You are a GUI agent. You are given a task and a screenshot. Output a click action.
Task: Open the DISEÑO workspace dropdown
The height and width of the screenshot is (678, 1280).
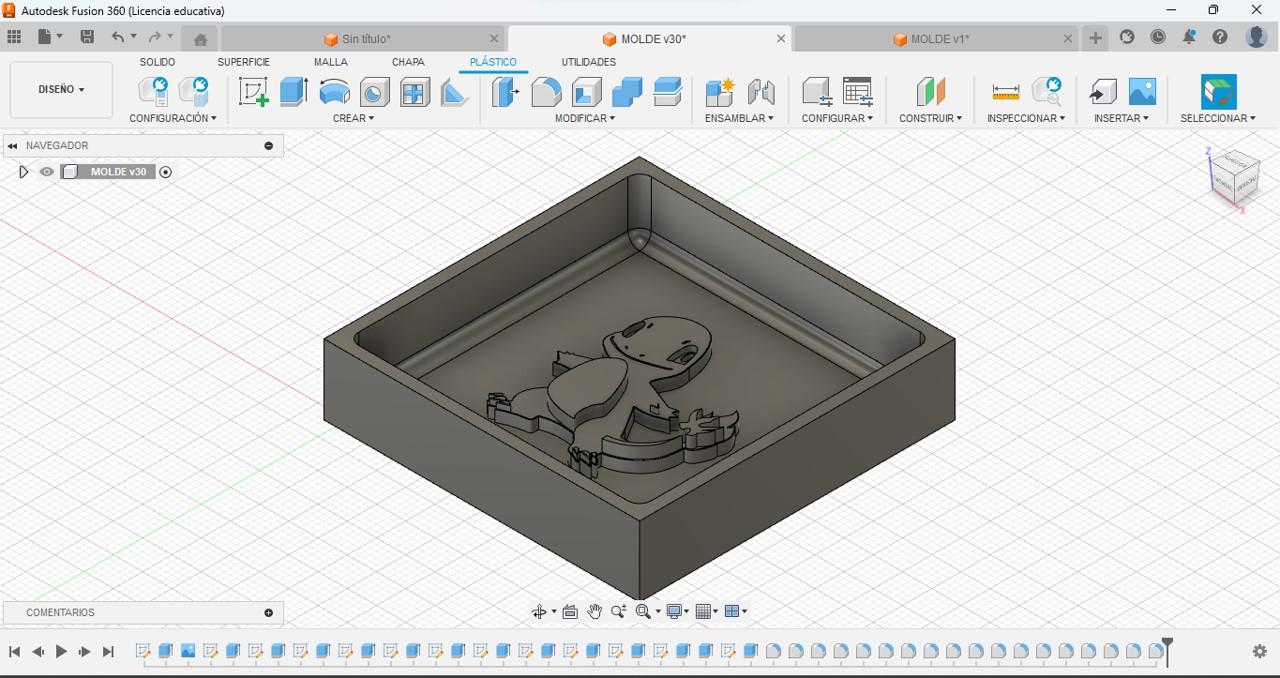[61, 89]
